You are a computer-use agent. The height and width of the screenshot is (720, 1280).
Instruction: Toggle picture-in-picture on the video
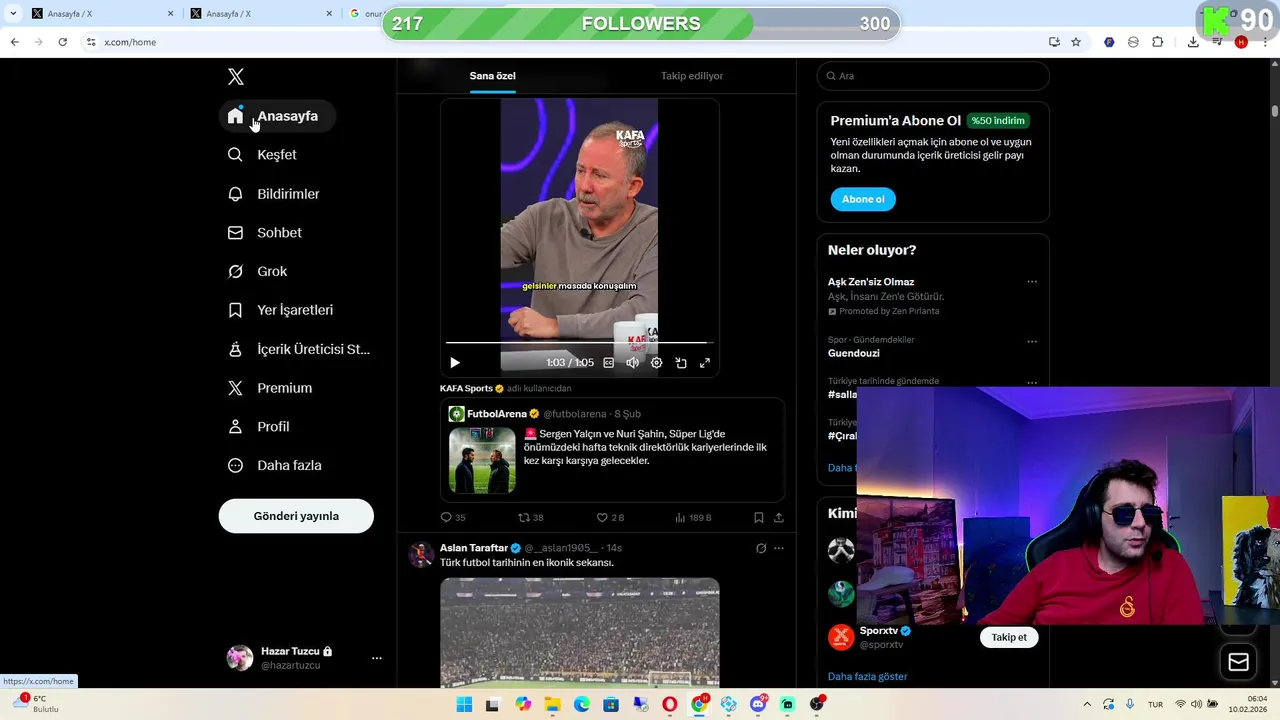point(681,363)
